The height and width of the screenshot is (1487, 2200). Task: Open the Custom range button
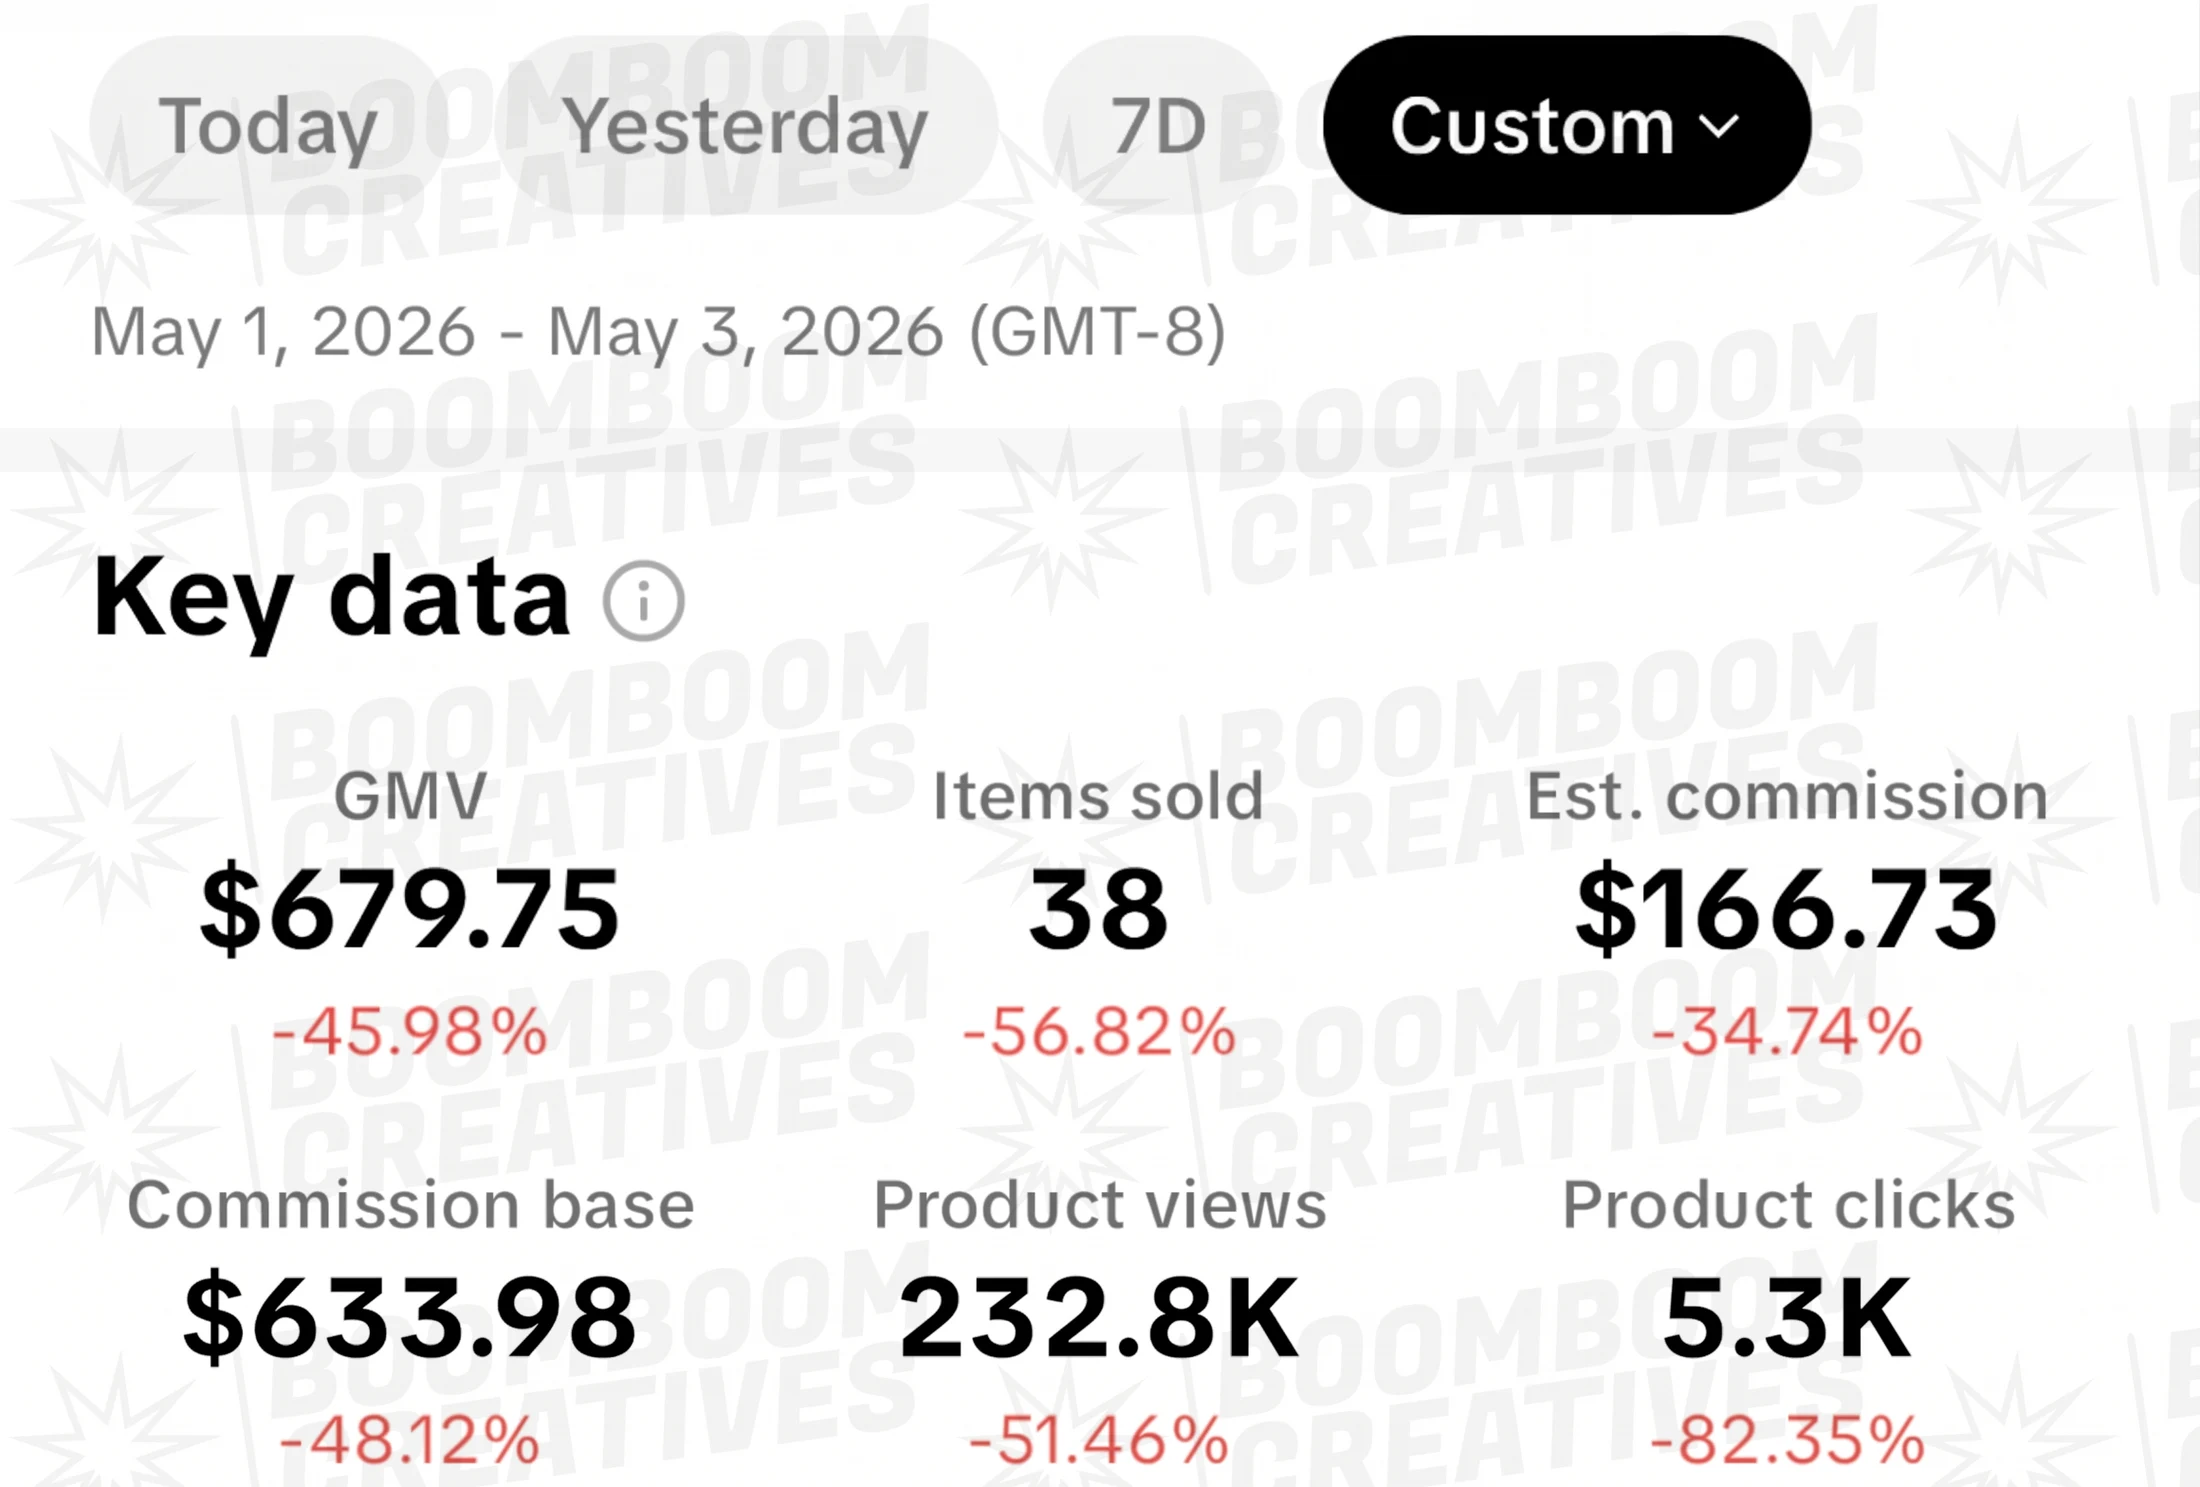click(1567, 125)
